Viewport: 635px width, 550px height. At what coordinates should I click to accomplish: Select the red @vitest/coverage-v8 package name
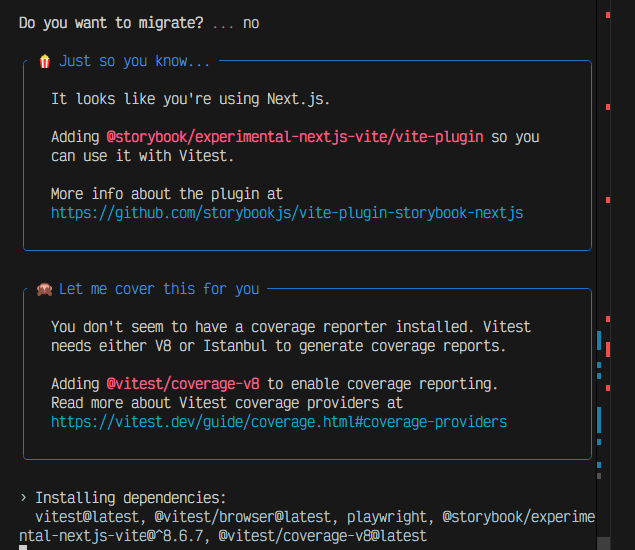pos(183,384)
